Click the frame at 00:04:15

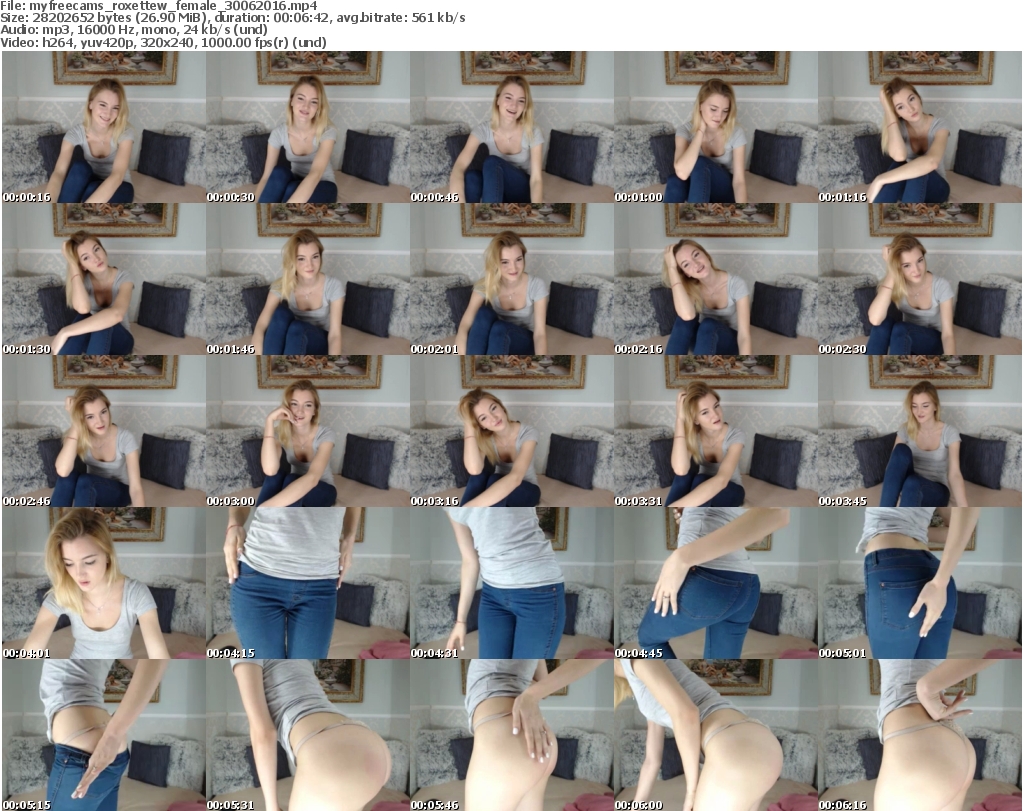pos(308,583)
